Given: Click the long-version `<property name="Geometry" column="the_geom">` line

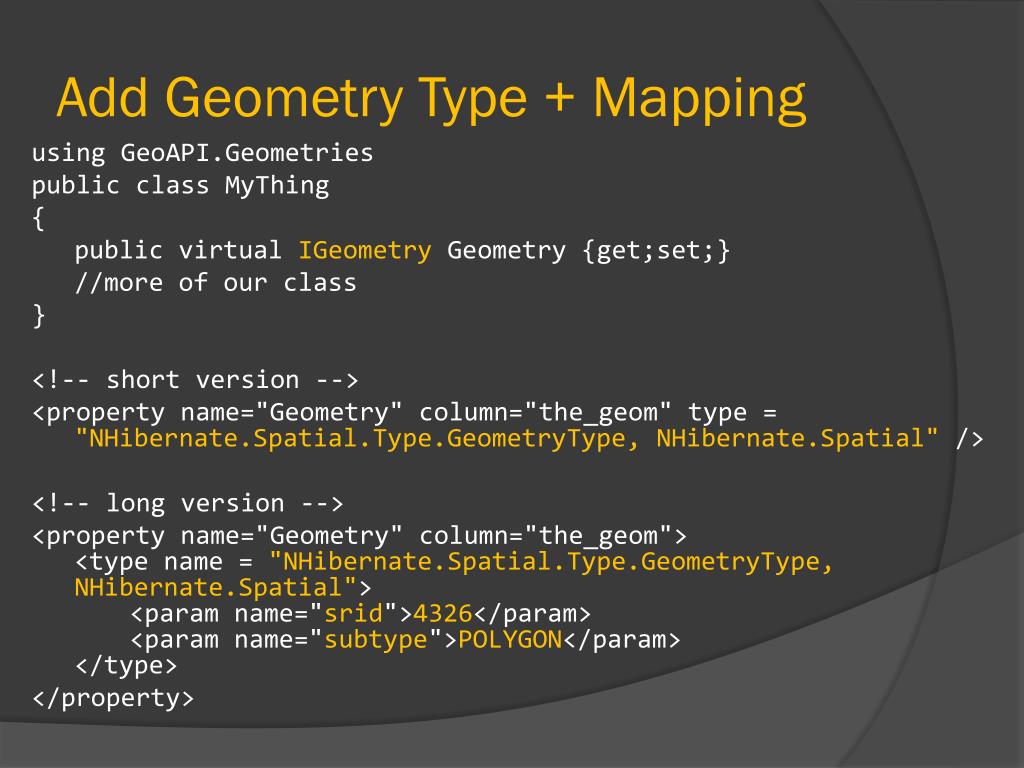Looking at the screenshot, I should pos(359,536).
